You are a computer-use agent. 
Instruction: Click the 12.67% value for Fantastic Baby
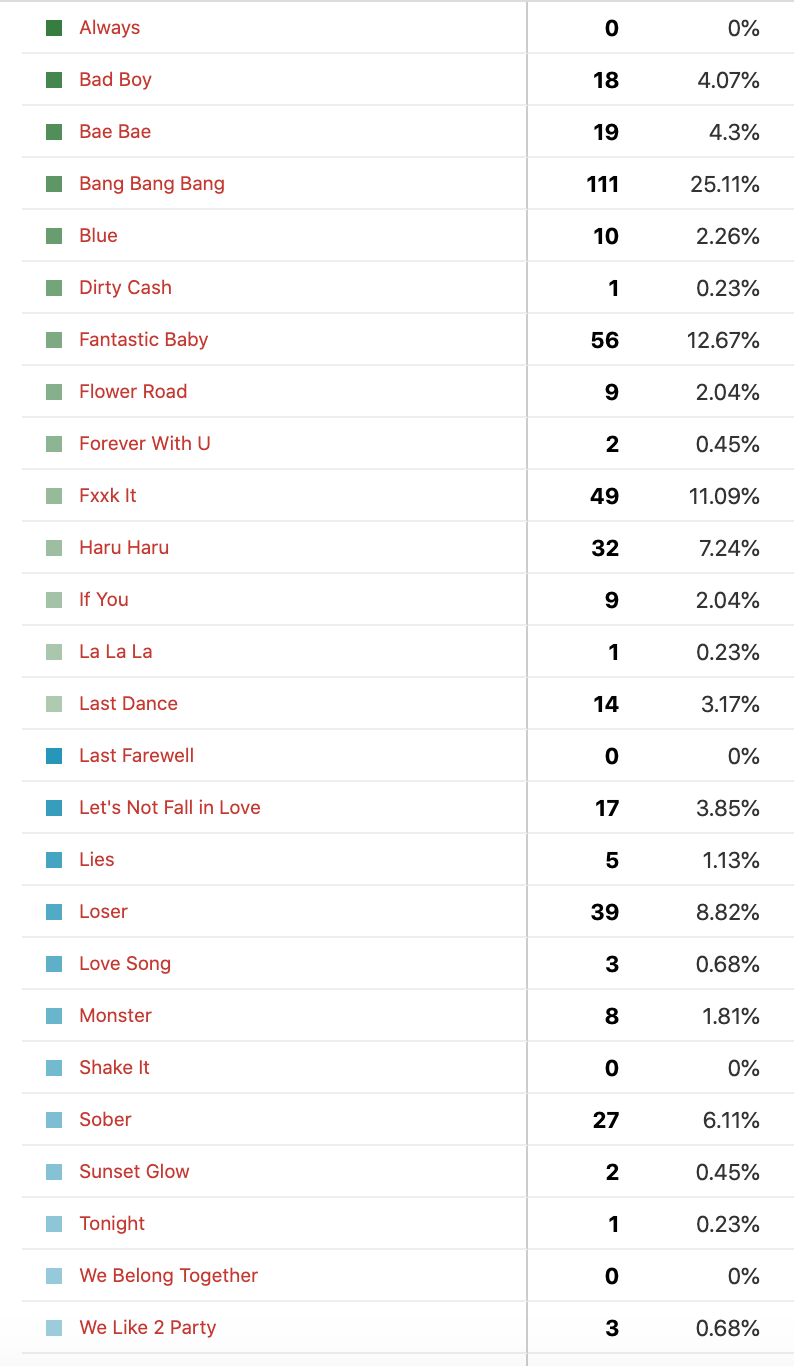coord(723,340)
